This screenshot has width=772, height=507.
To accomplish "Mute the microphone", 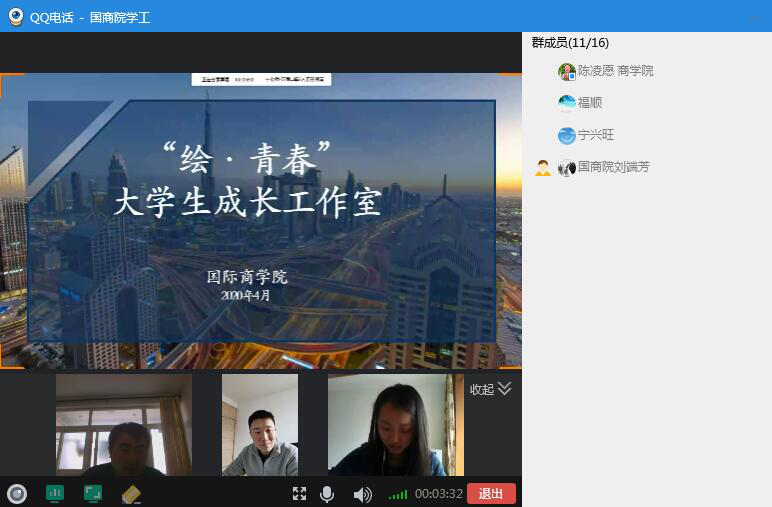I will (327, 493).
